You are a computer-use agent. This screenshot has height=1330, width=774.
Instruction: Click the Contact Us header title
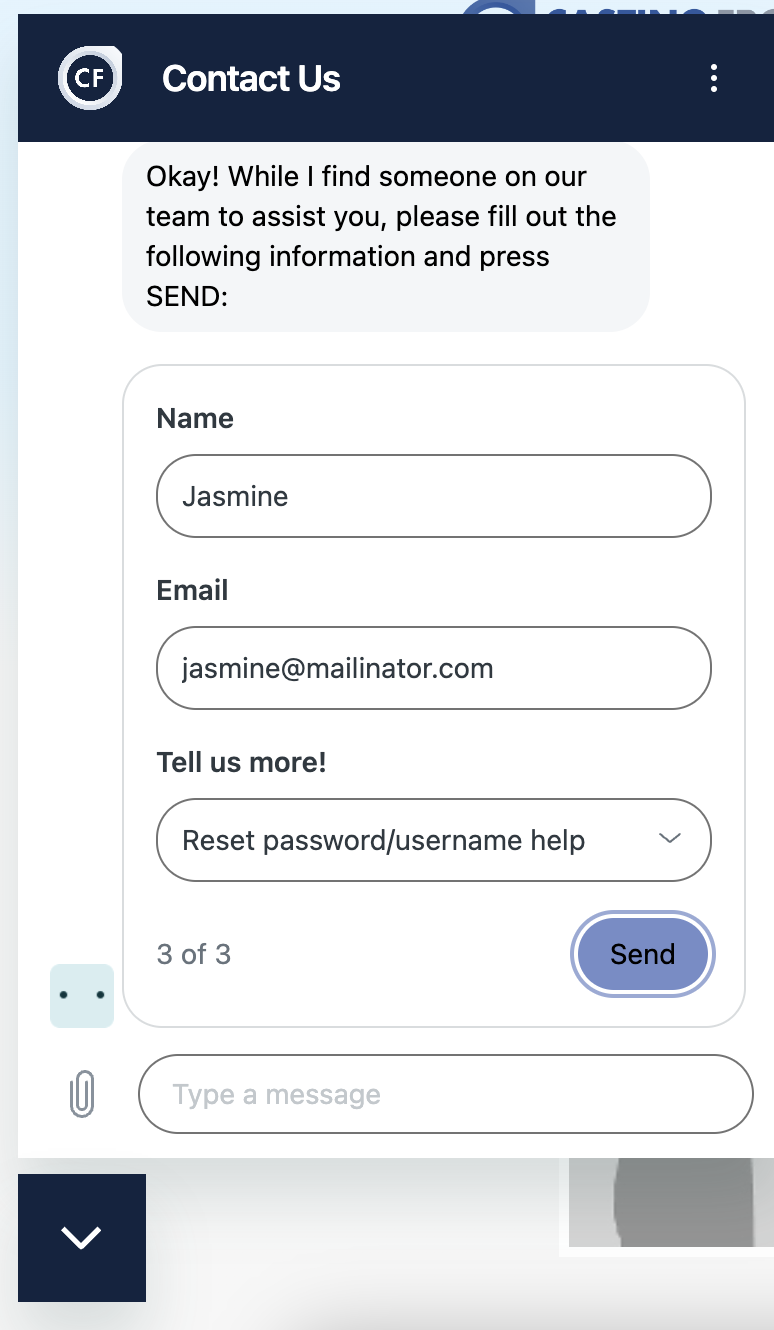pyautogui.click(x=251, y=78)
